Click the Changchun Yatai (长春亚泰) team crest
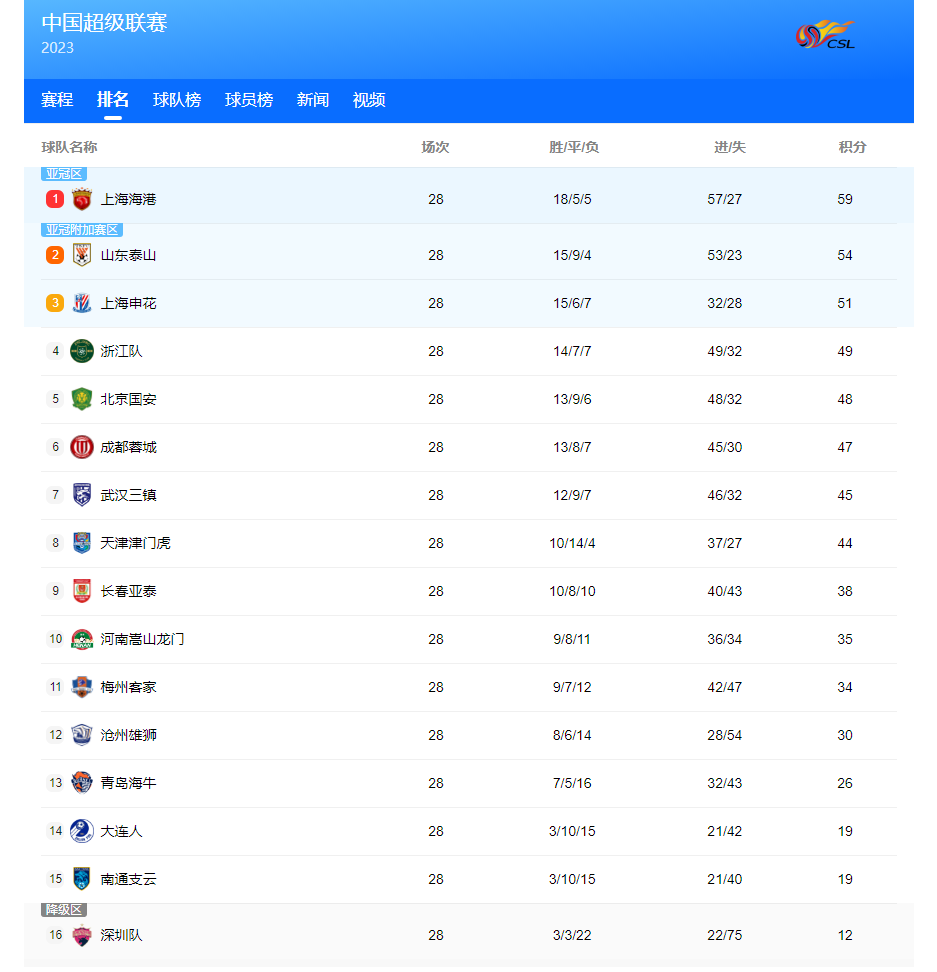The height and width of the screenshot is (972, 937). 82,591
